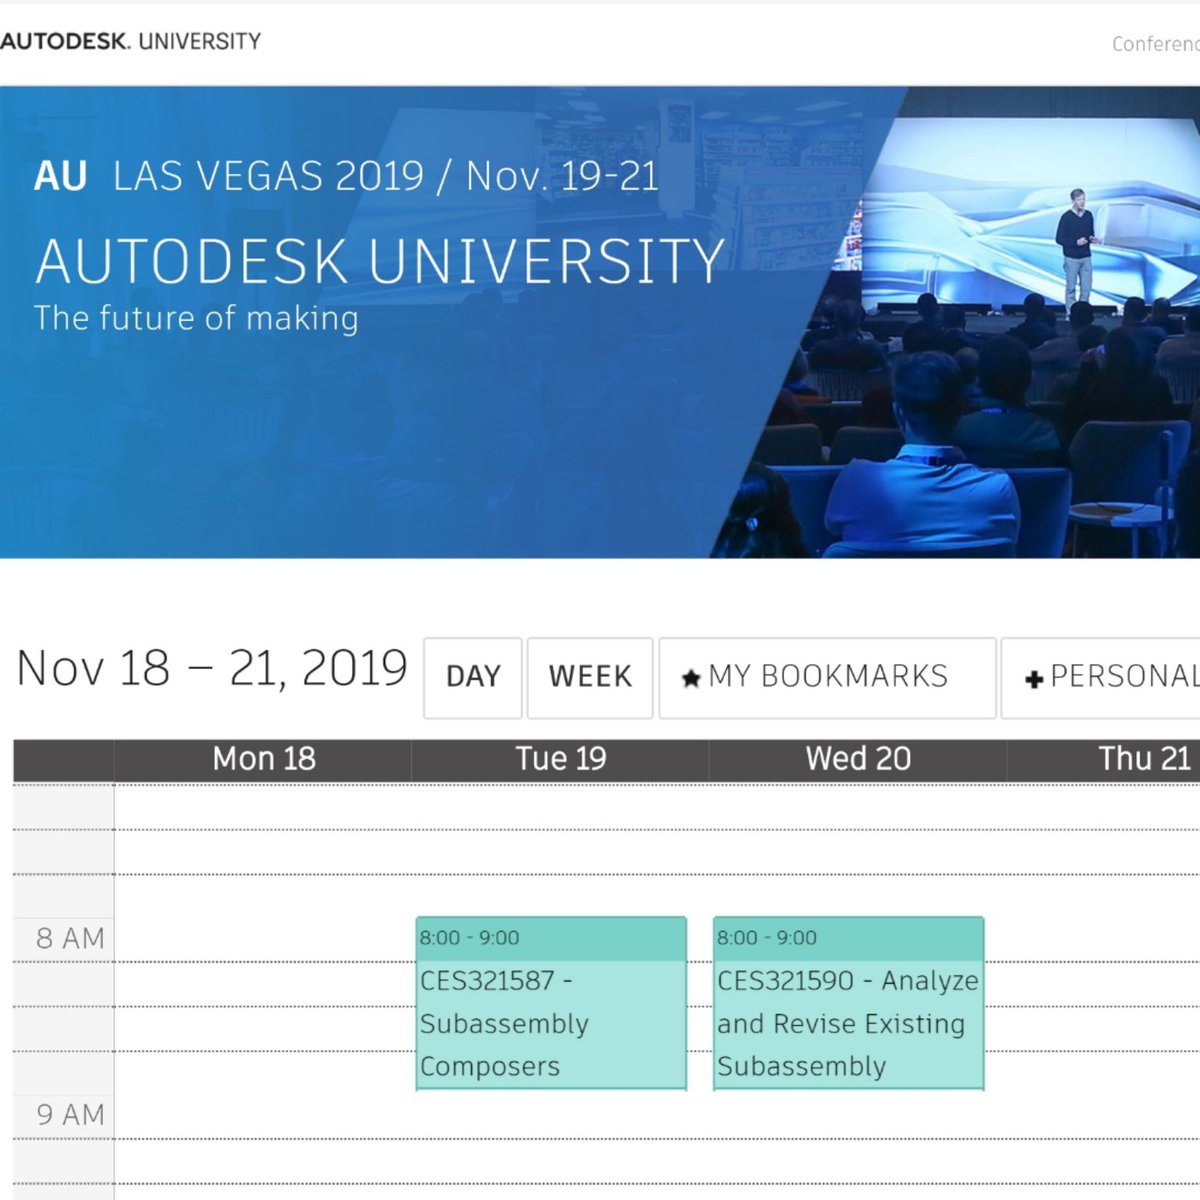Open session CES321587 Subassembly Composers
Viewport: 1200px width, 1200px height.
tap(551, 1003)
